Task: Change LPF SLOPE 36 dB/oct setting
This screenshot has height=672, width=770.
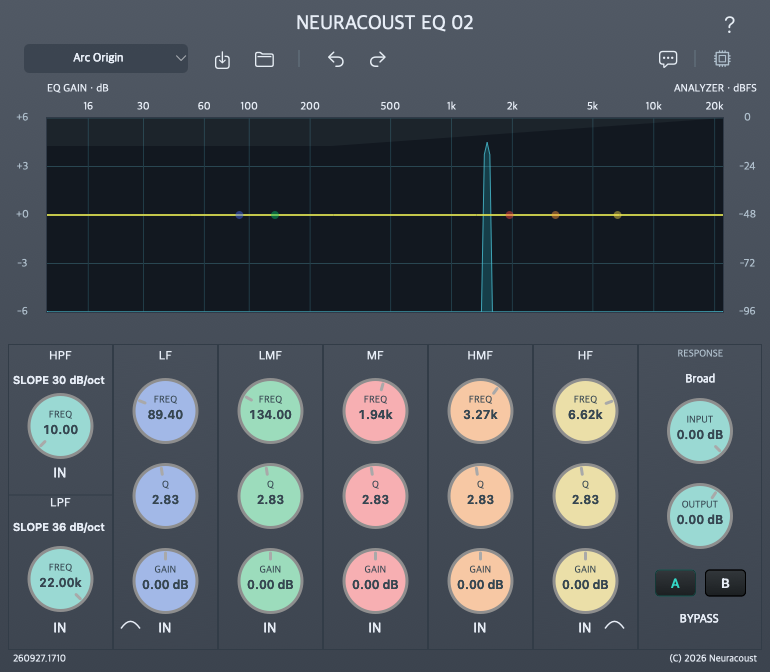Action: [59, 527]
